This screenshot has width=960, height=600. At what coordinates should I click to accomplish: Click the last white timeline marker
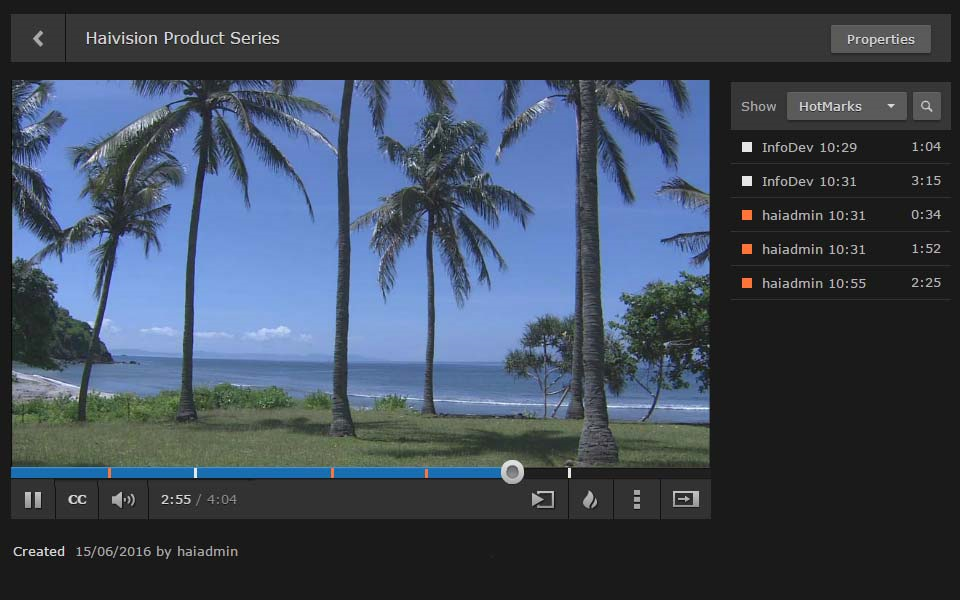coord(569,472)
